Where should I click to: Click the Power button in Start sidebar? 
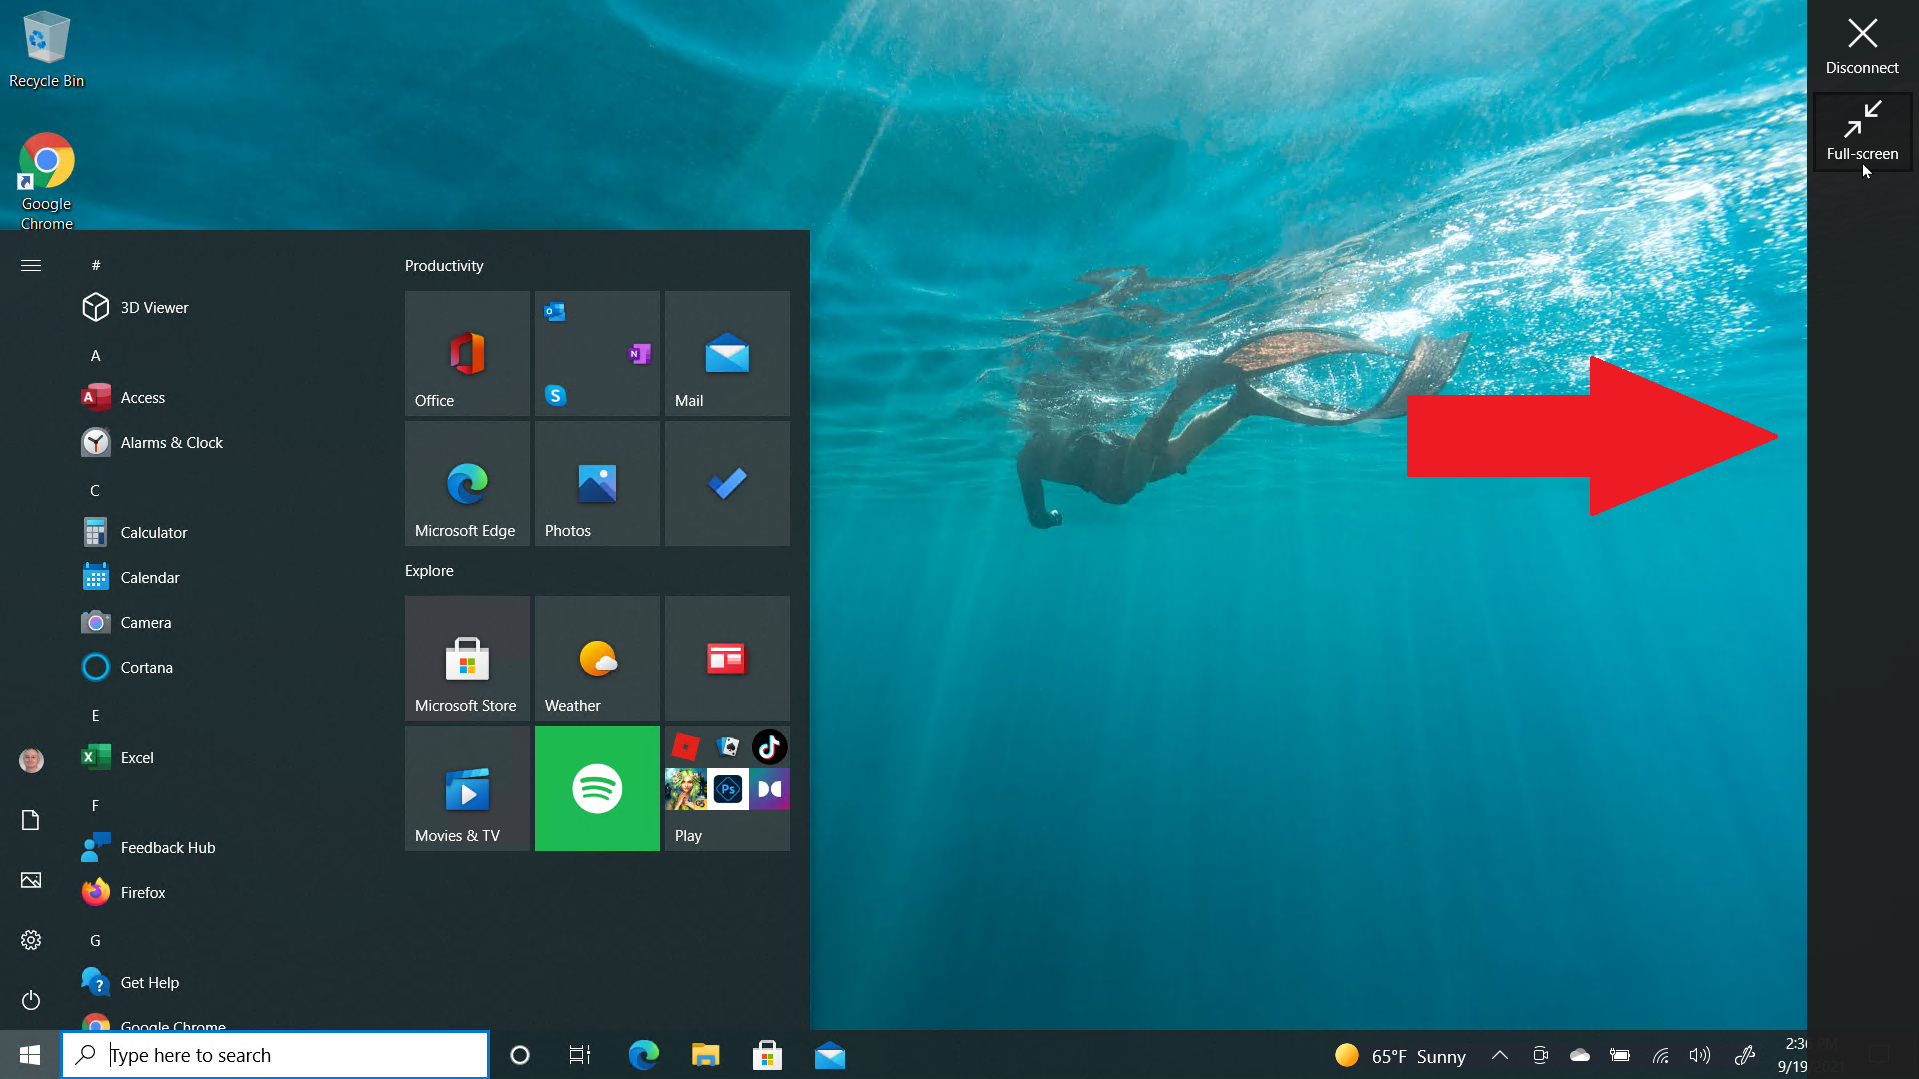(x=31, y=1000)
